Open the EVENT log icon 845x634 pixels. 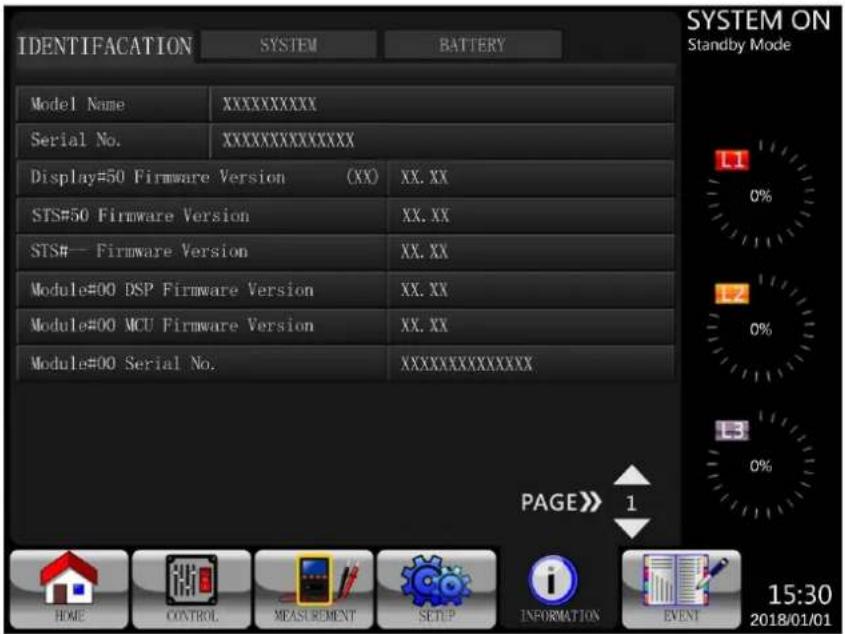[x=681, y=589]
